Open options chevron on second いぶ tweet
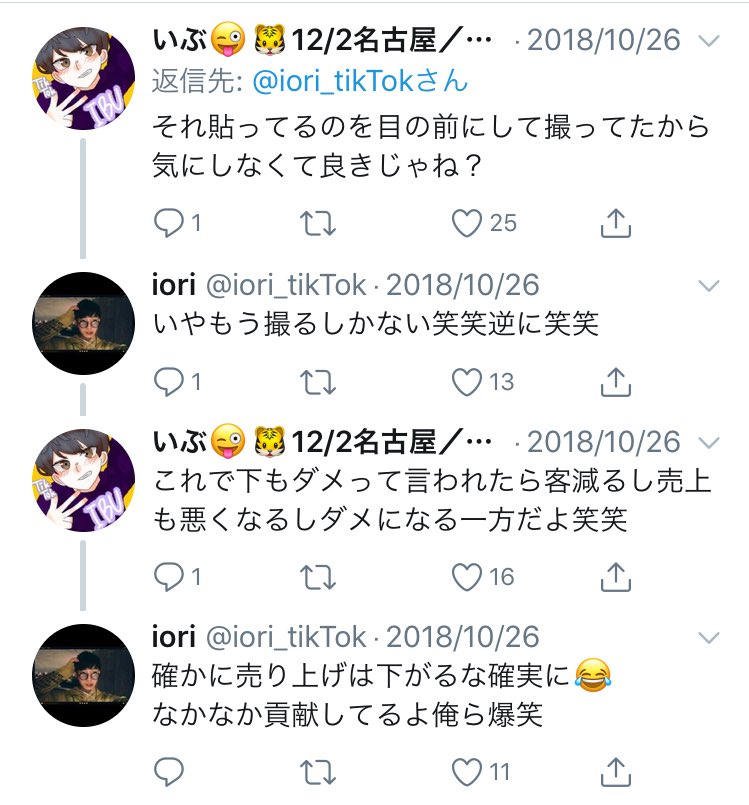Image resolution: width=749 pixels, height=805 pixels. pos(708,441)
